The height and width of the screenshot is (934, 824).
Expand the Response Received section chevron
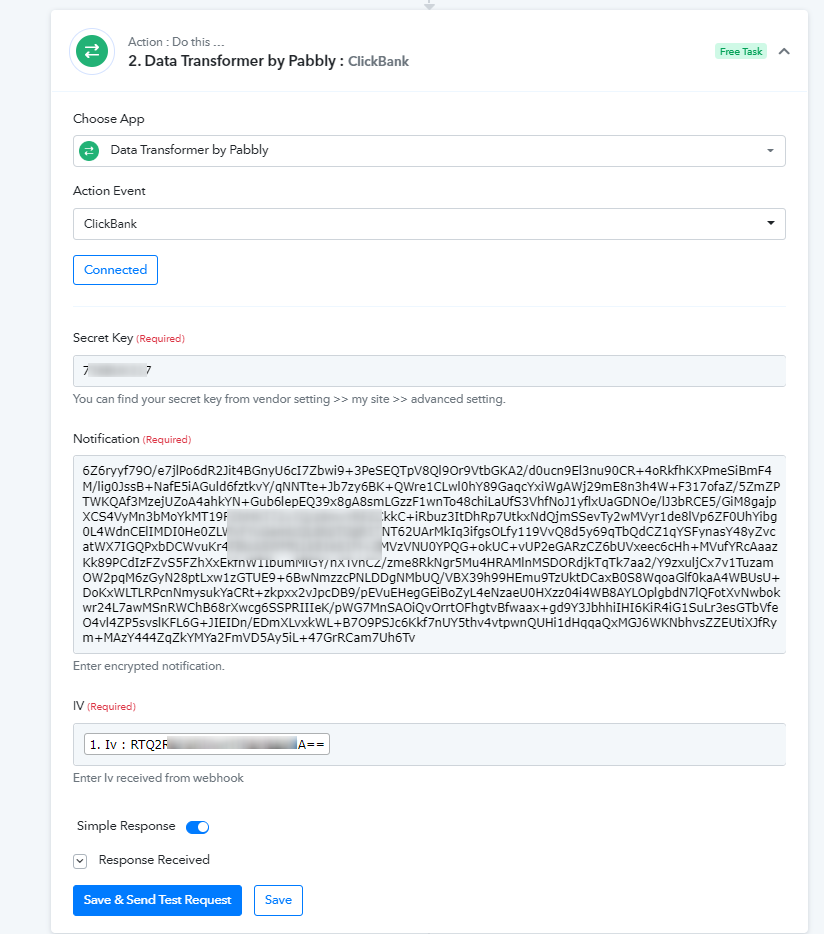(80, 861)
